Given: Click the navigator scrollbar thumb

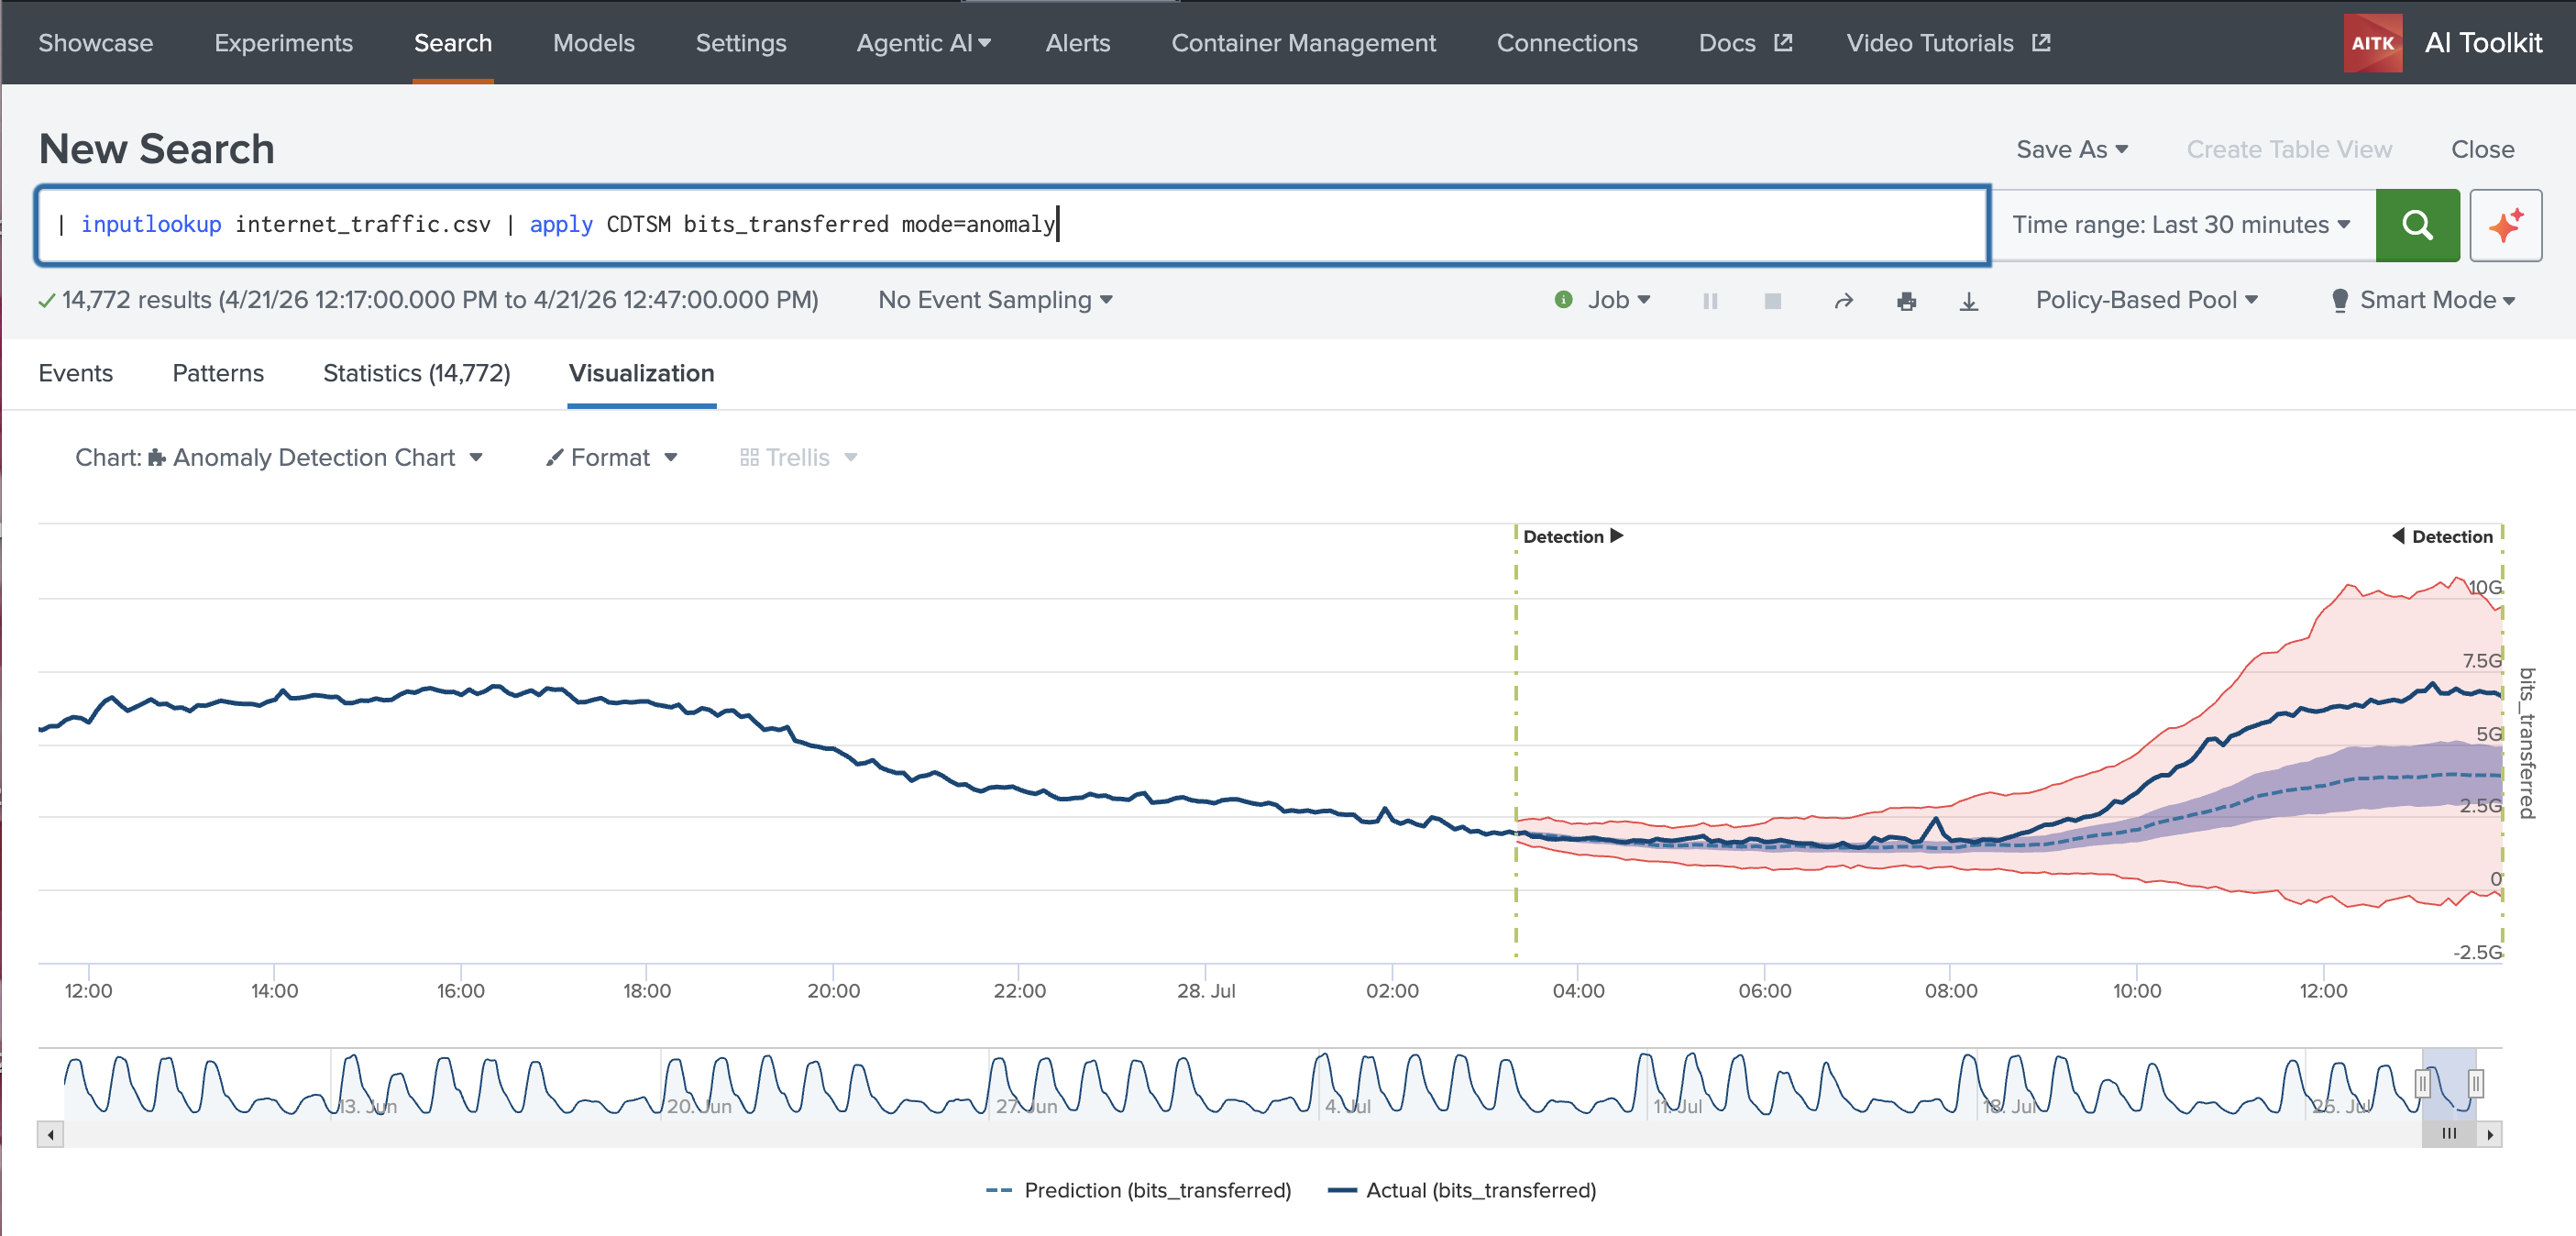Looking at the screenshot, I should pyautogui.click(x=2448, y=1134).
